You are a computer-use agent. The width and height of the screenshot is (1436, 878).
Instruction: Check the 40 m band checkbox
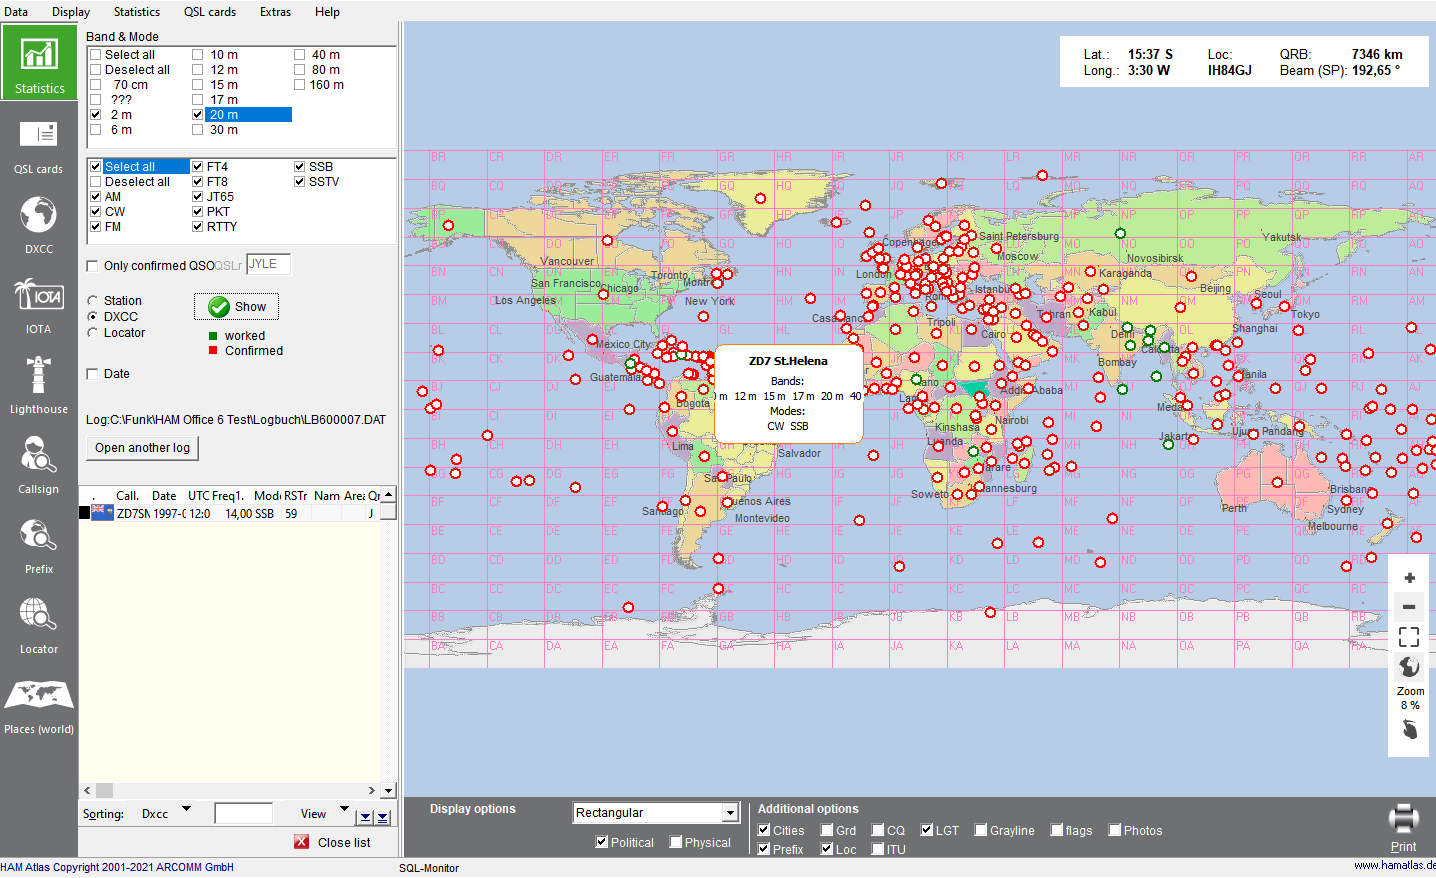[x=299, y=55]
